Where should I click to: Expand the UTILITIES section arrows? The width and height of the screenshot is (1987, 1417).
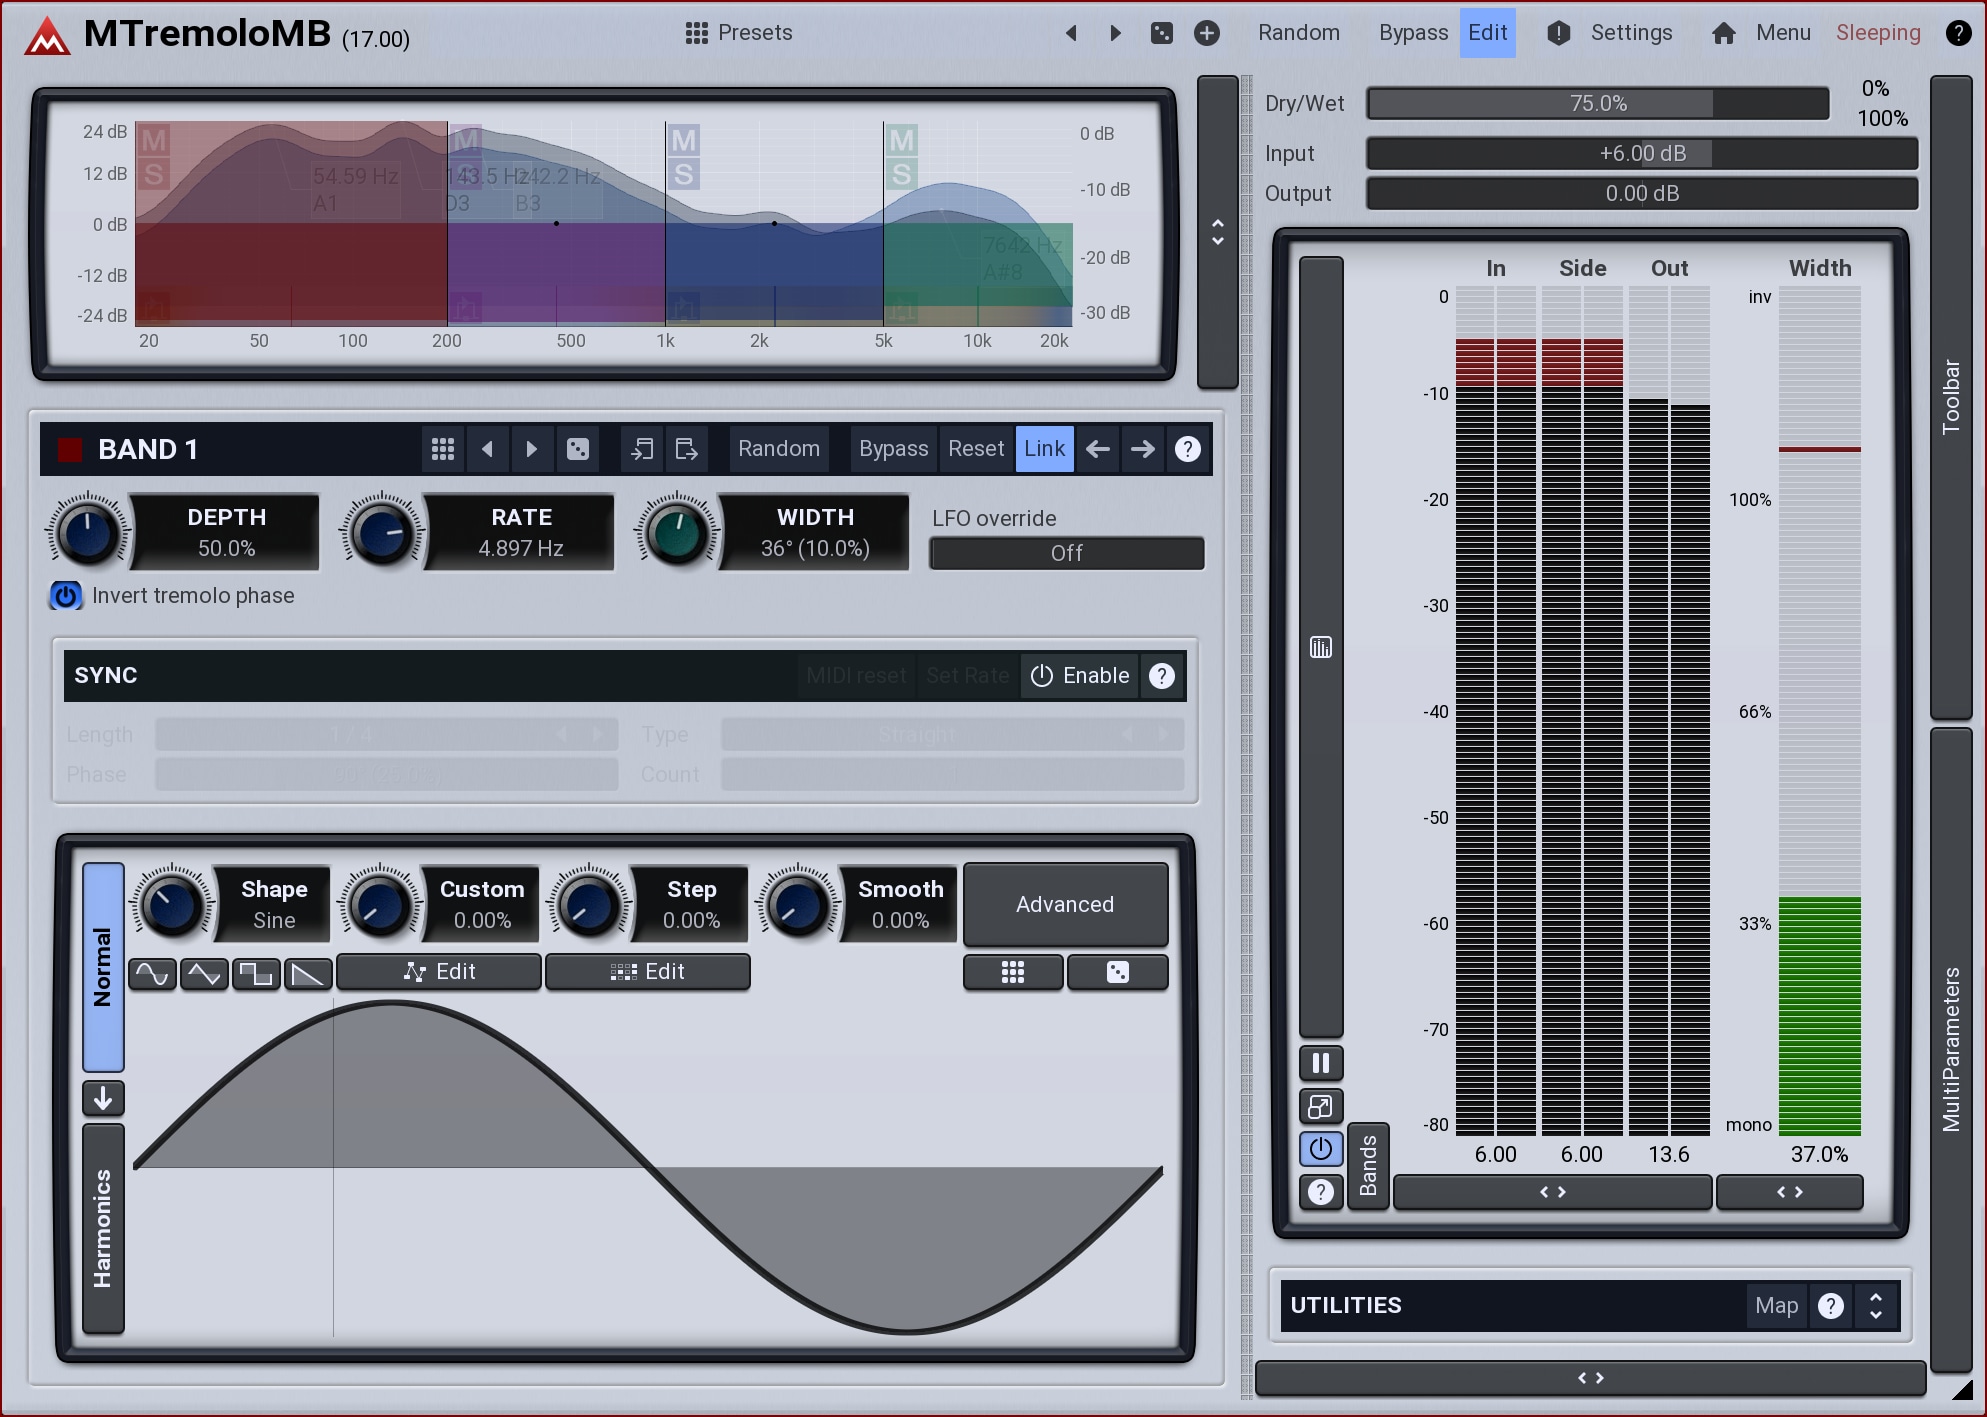coord(1876,1306)
